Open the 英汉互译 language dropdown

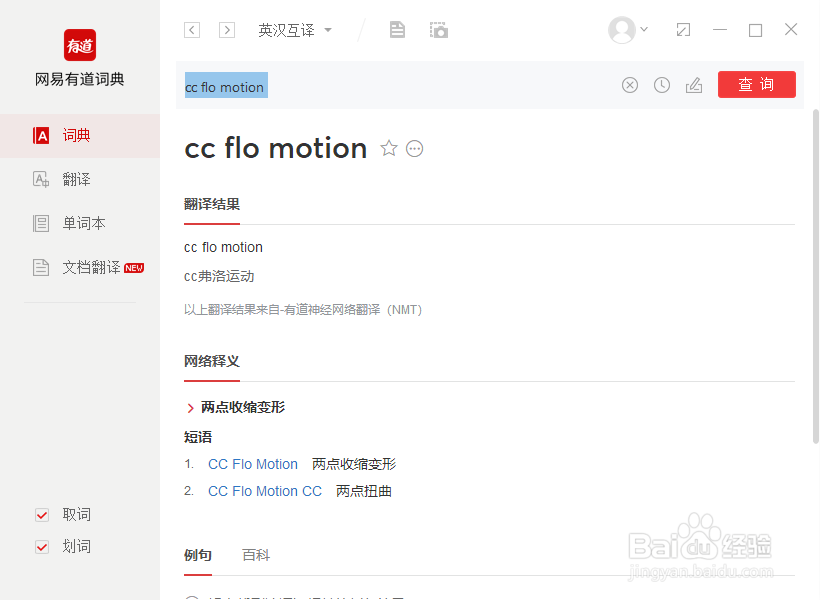tap(295, 30)
